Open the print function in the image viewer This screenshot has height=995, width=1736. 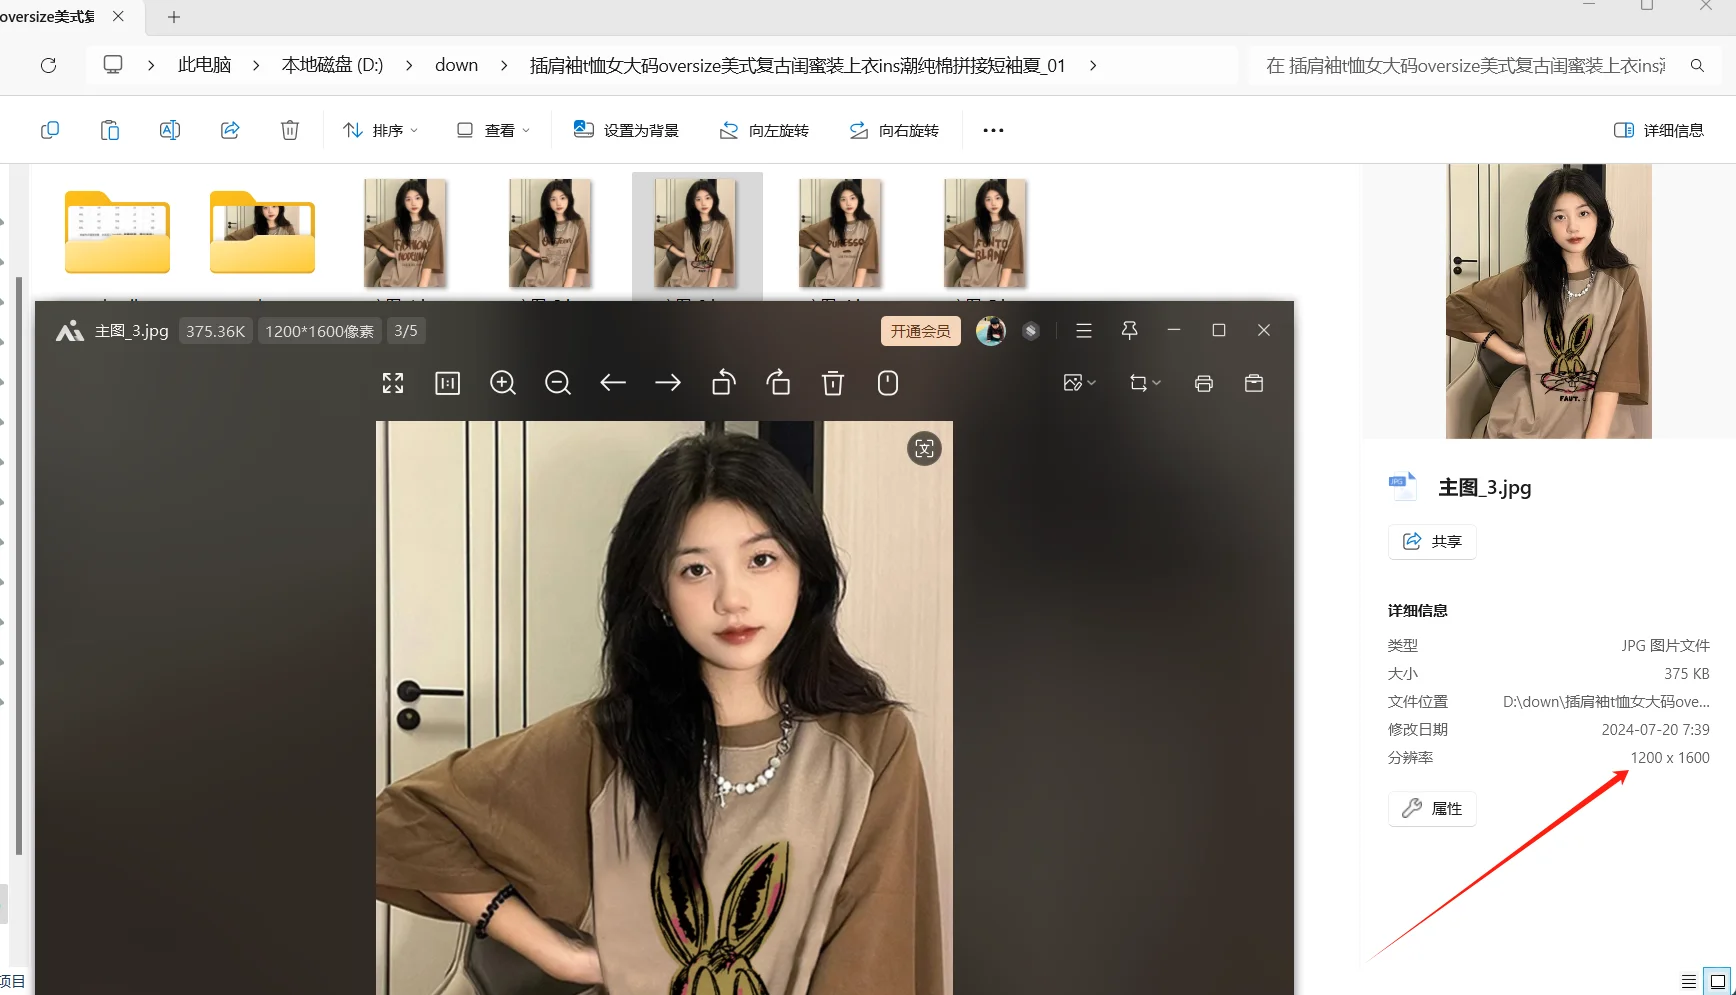[x=1204, y=383]
